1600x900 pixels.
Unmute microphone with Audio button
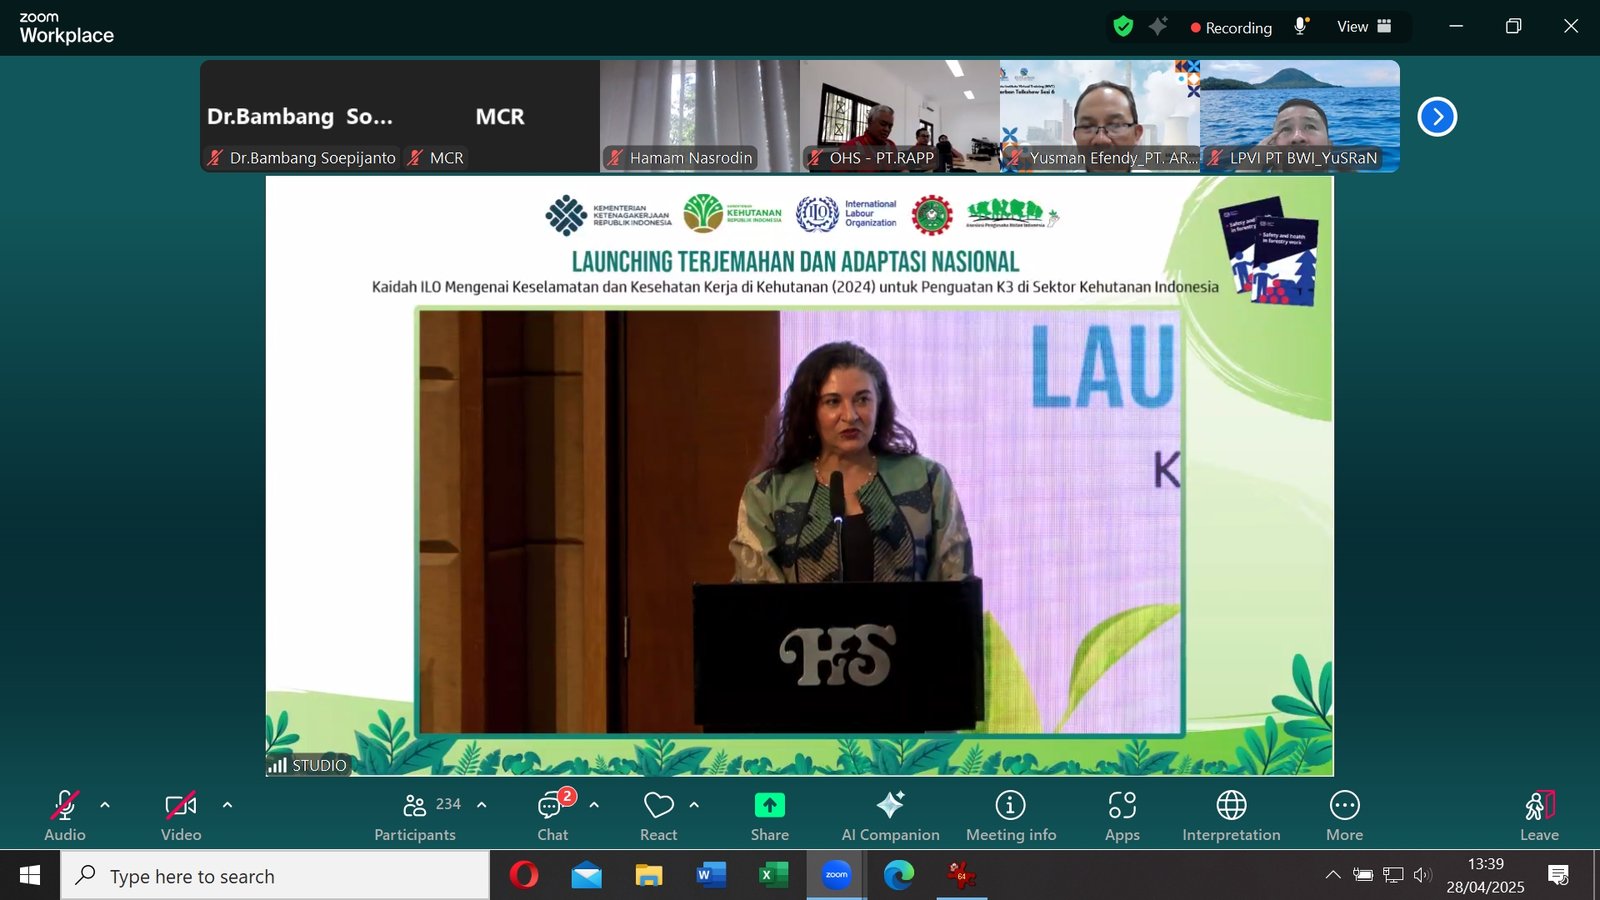[65, 816]
